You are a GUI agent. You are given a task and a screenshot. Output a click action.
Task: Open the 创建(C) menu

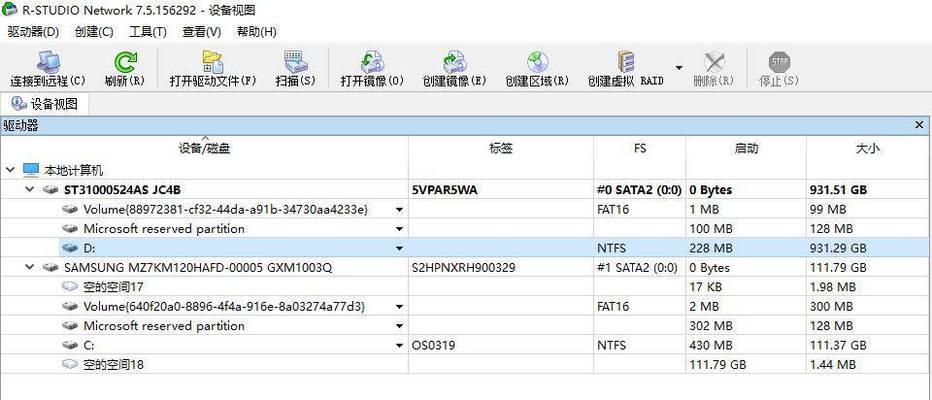(95, 32)
